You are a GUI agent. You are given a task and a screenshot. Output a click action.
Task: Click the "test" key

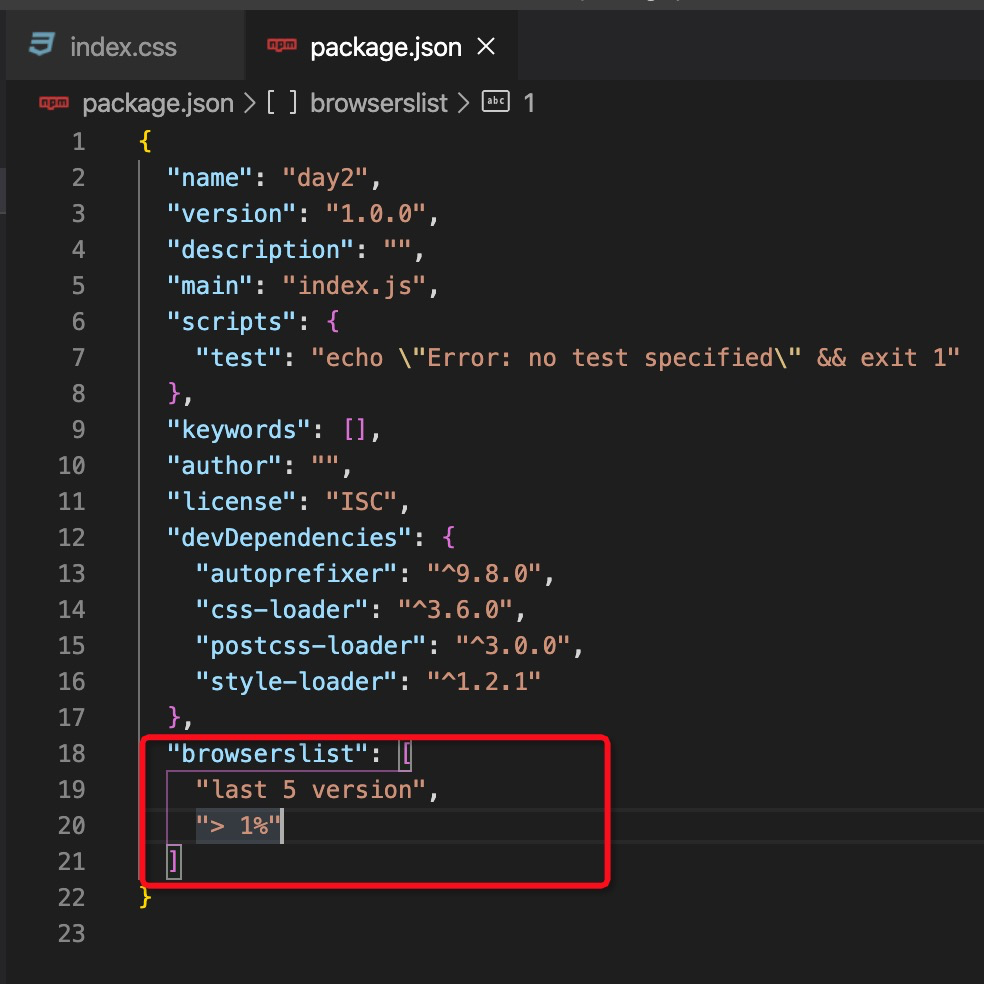(238, 358)
